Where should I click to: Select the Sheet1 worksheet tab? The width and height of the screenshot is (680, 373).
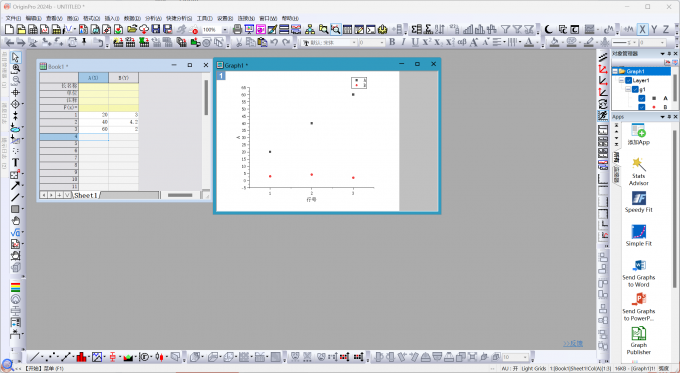(85, 195)
